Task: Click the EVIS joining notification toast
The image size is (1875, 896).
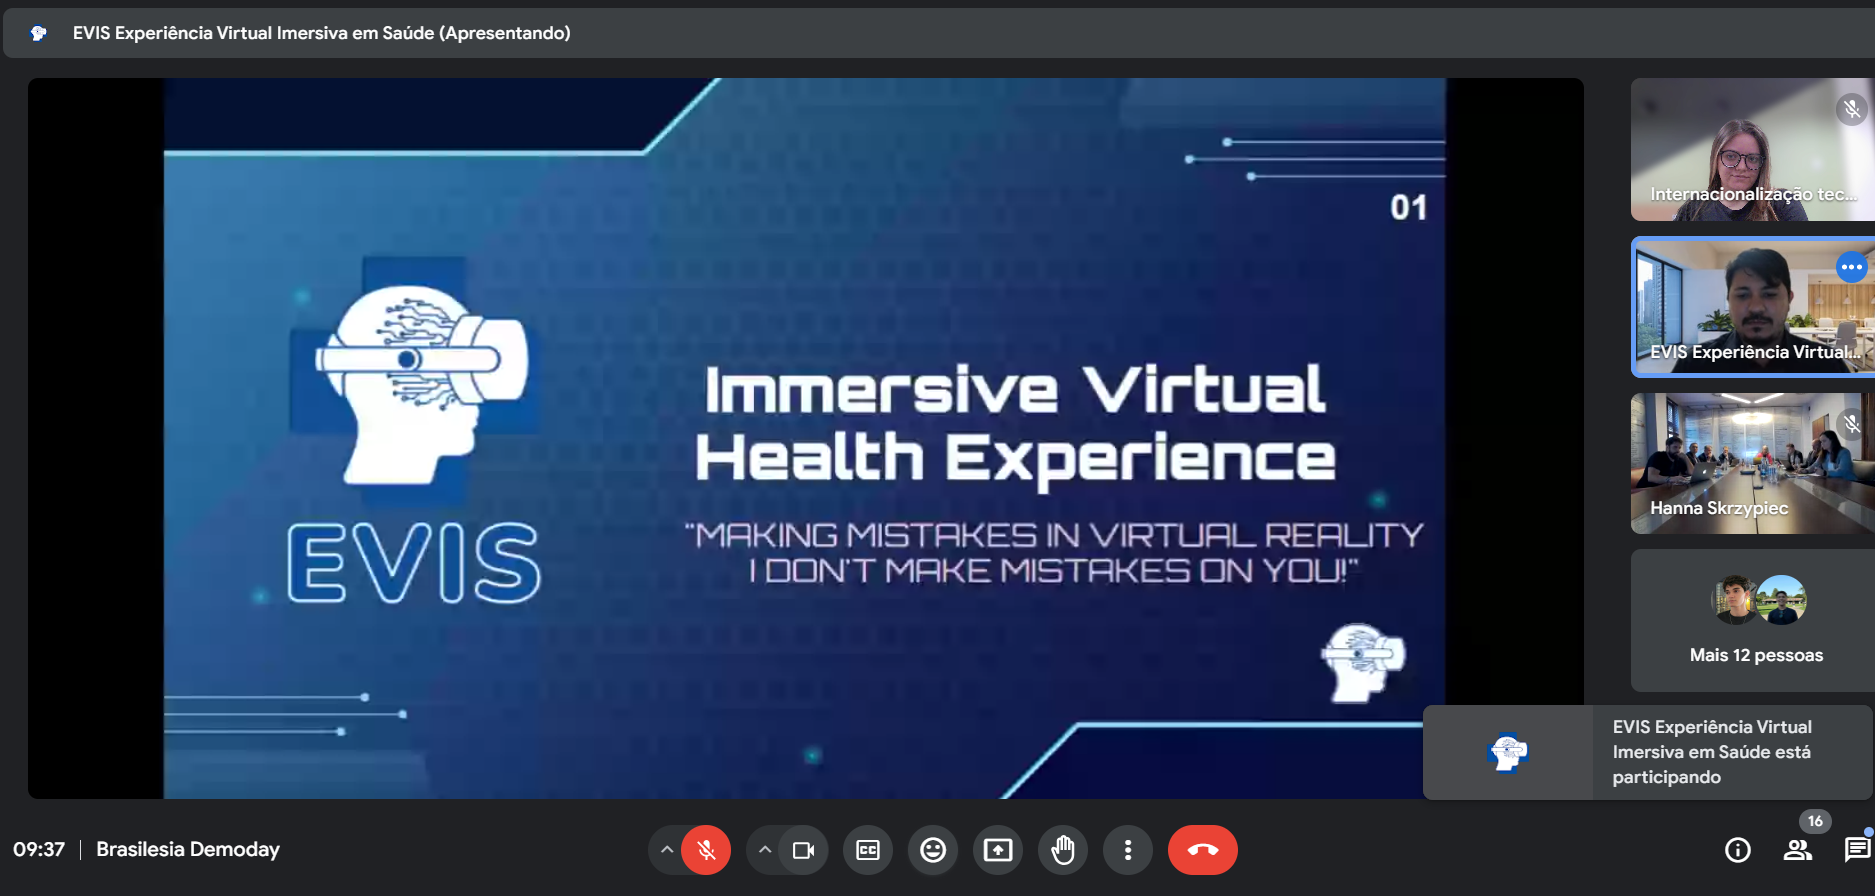Action: click(1647, 752)
